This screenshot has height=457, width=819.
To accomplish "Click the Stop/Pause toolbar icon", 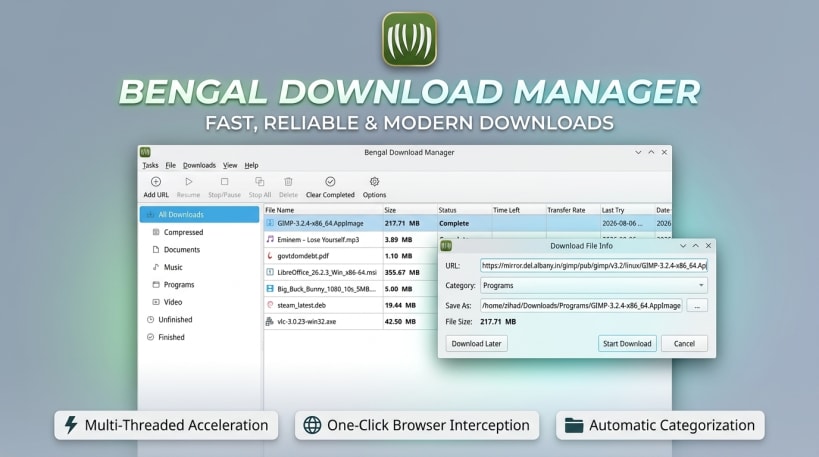I will [x=225, y=182].
